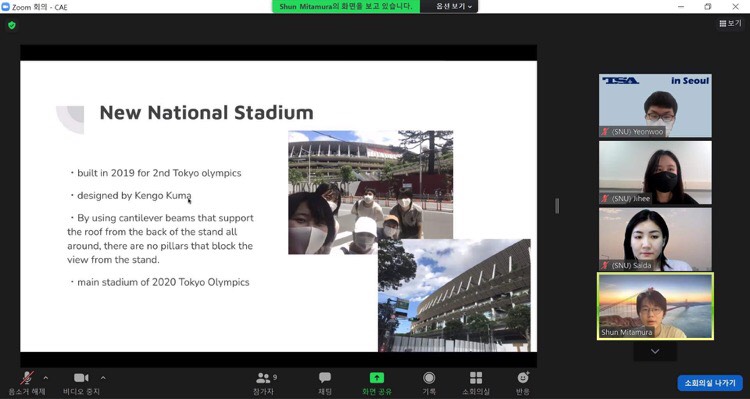Viewport: 750px width, 399px height.
Task: Select (SNU) Yeonwoo video thumbnail
Action: (655, 105)
